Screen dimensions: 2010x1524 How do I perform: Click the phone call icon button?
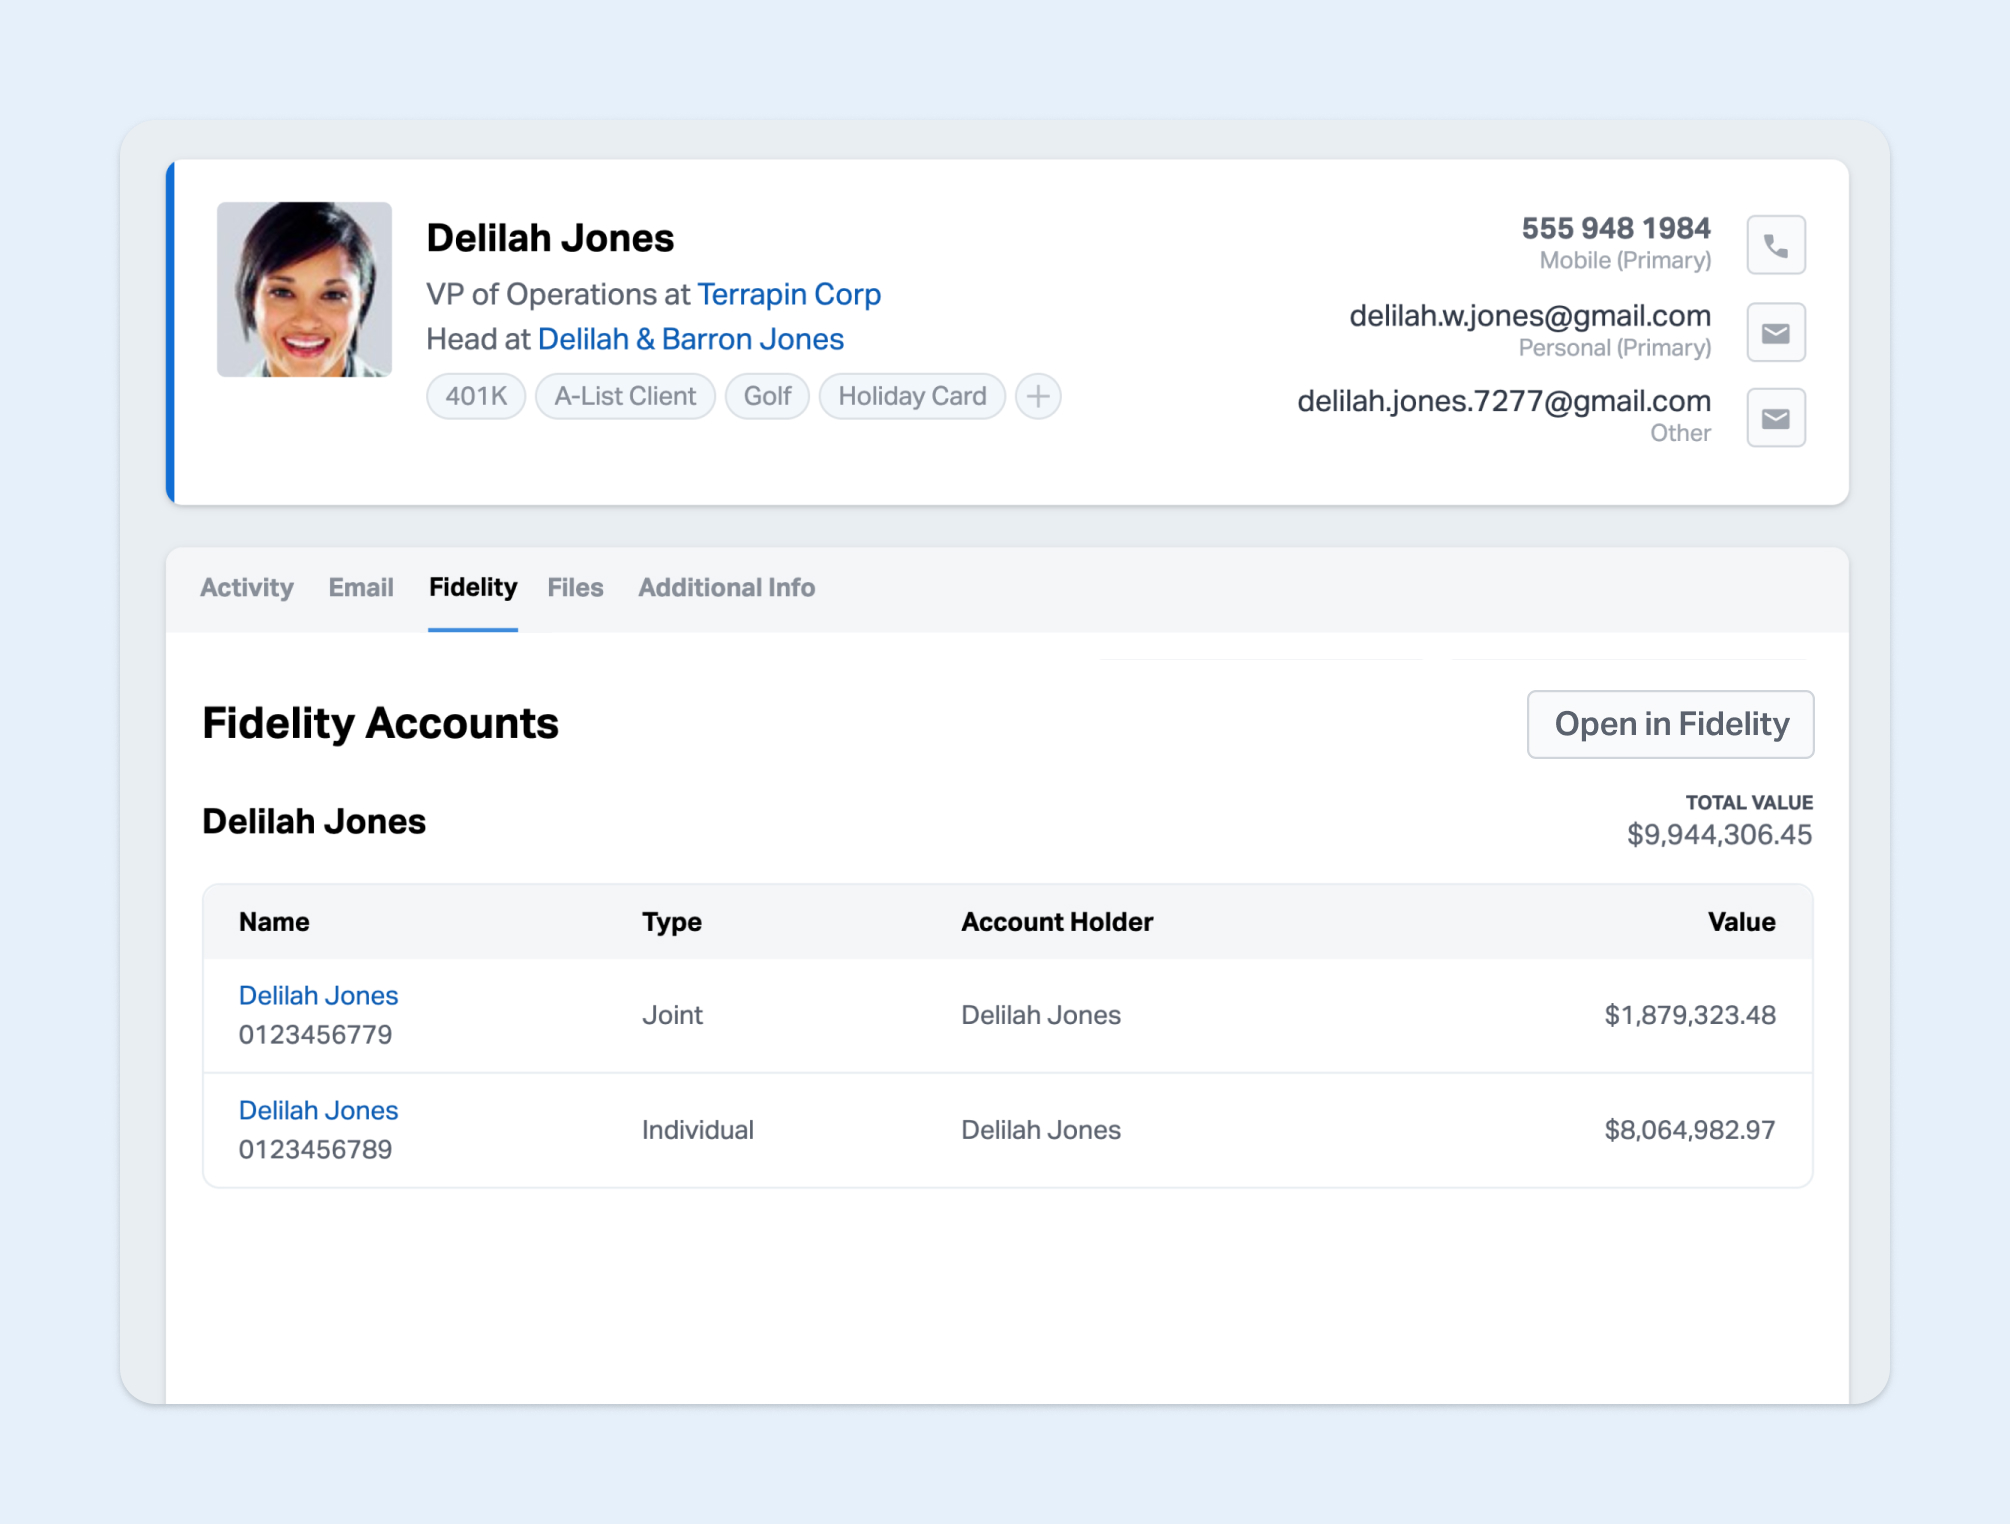click(x=1775, y=245)
